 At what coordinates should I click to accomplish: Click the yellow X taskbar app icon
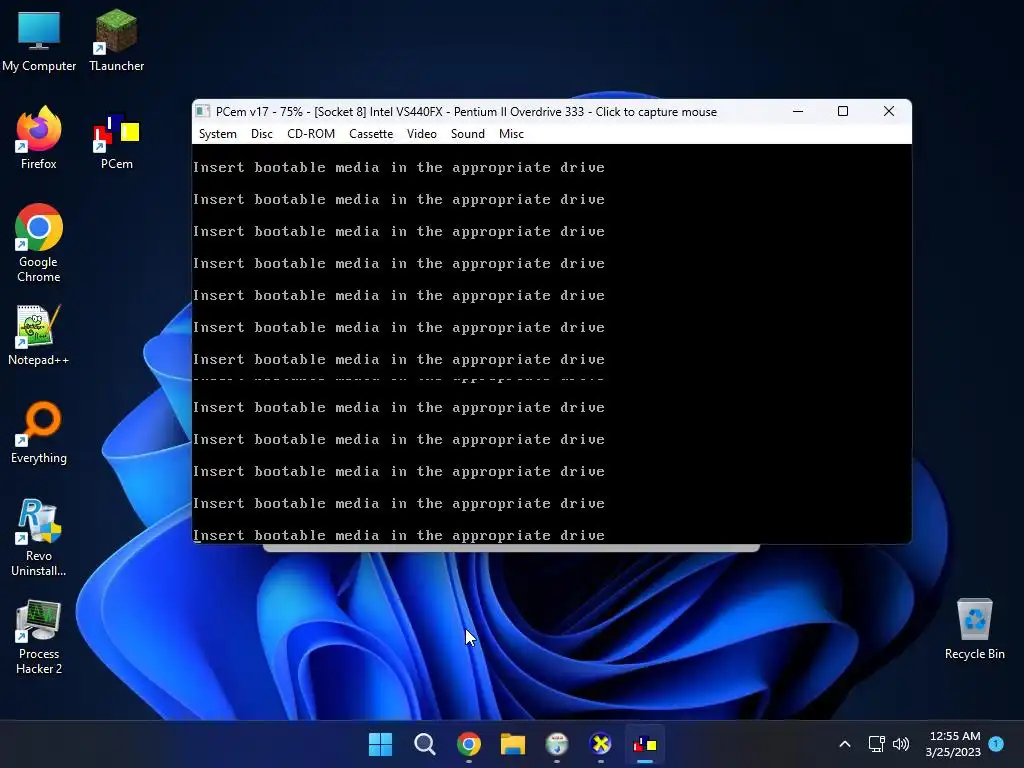pyautogui.click(x=600, y=744)
